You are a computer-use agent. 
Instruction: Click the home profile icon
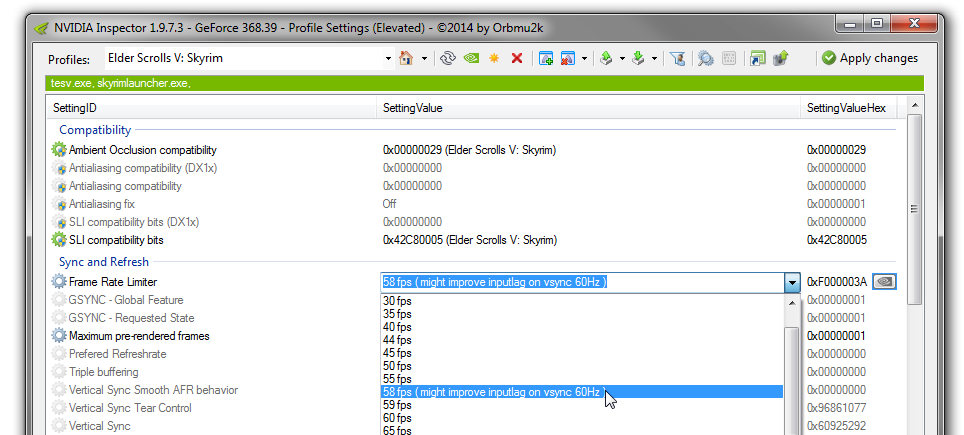pos(406,58)
